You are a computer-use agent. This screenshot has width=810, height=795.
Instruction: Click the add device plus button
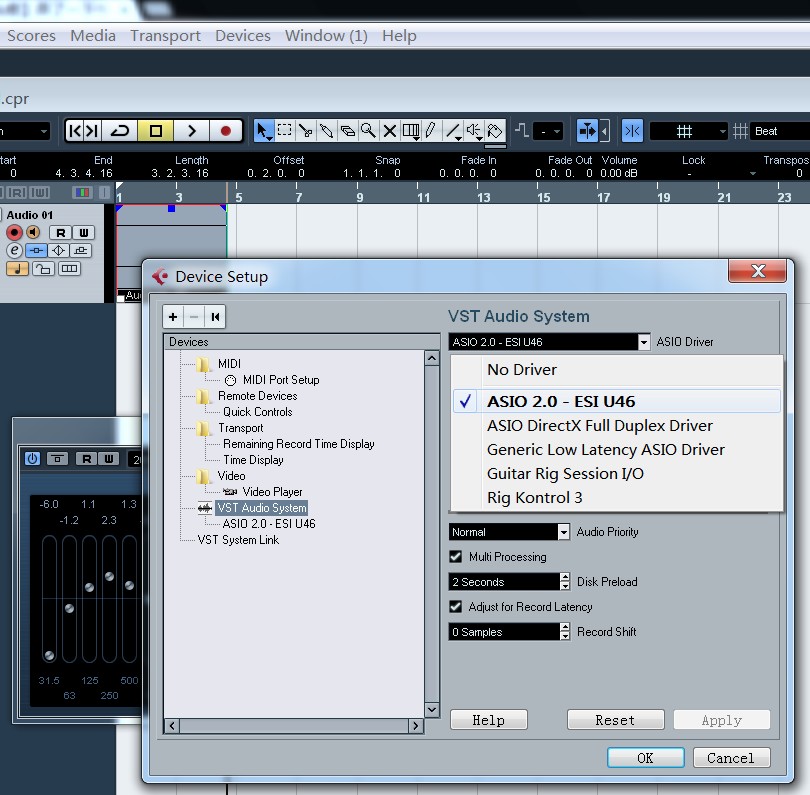click(x=173, y=317)
